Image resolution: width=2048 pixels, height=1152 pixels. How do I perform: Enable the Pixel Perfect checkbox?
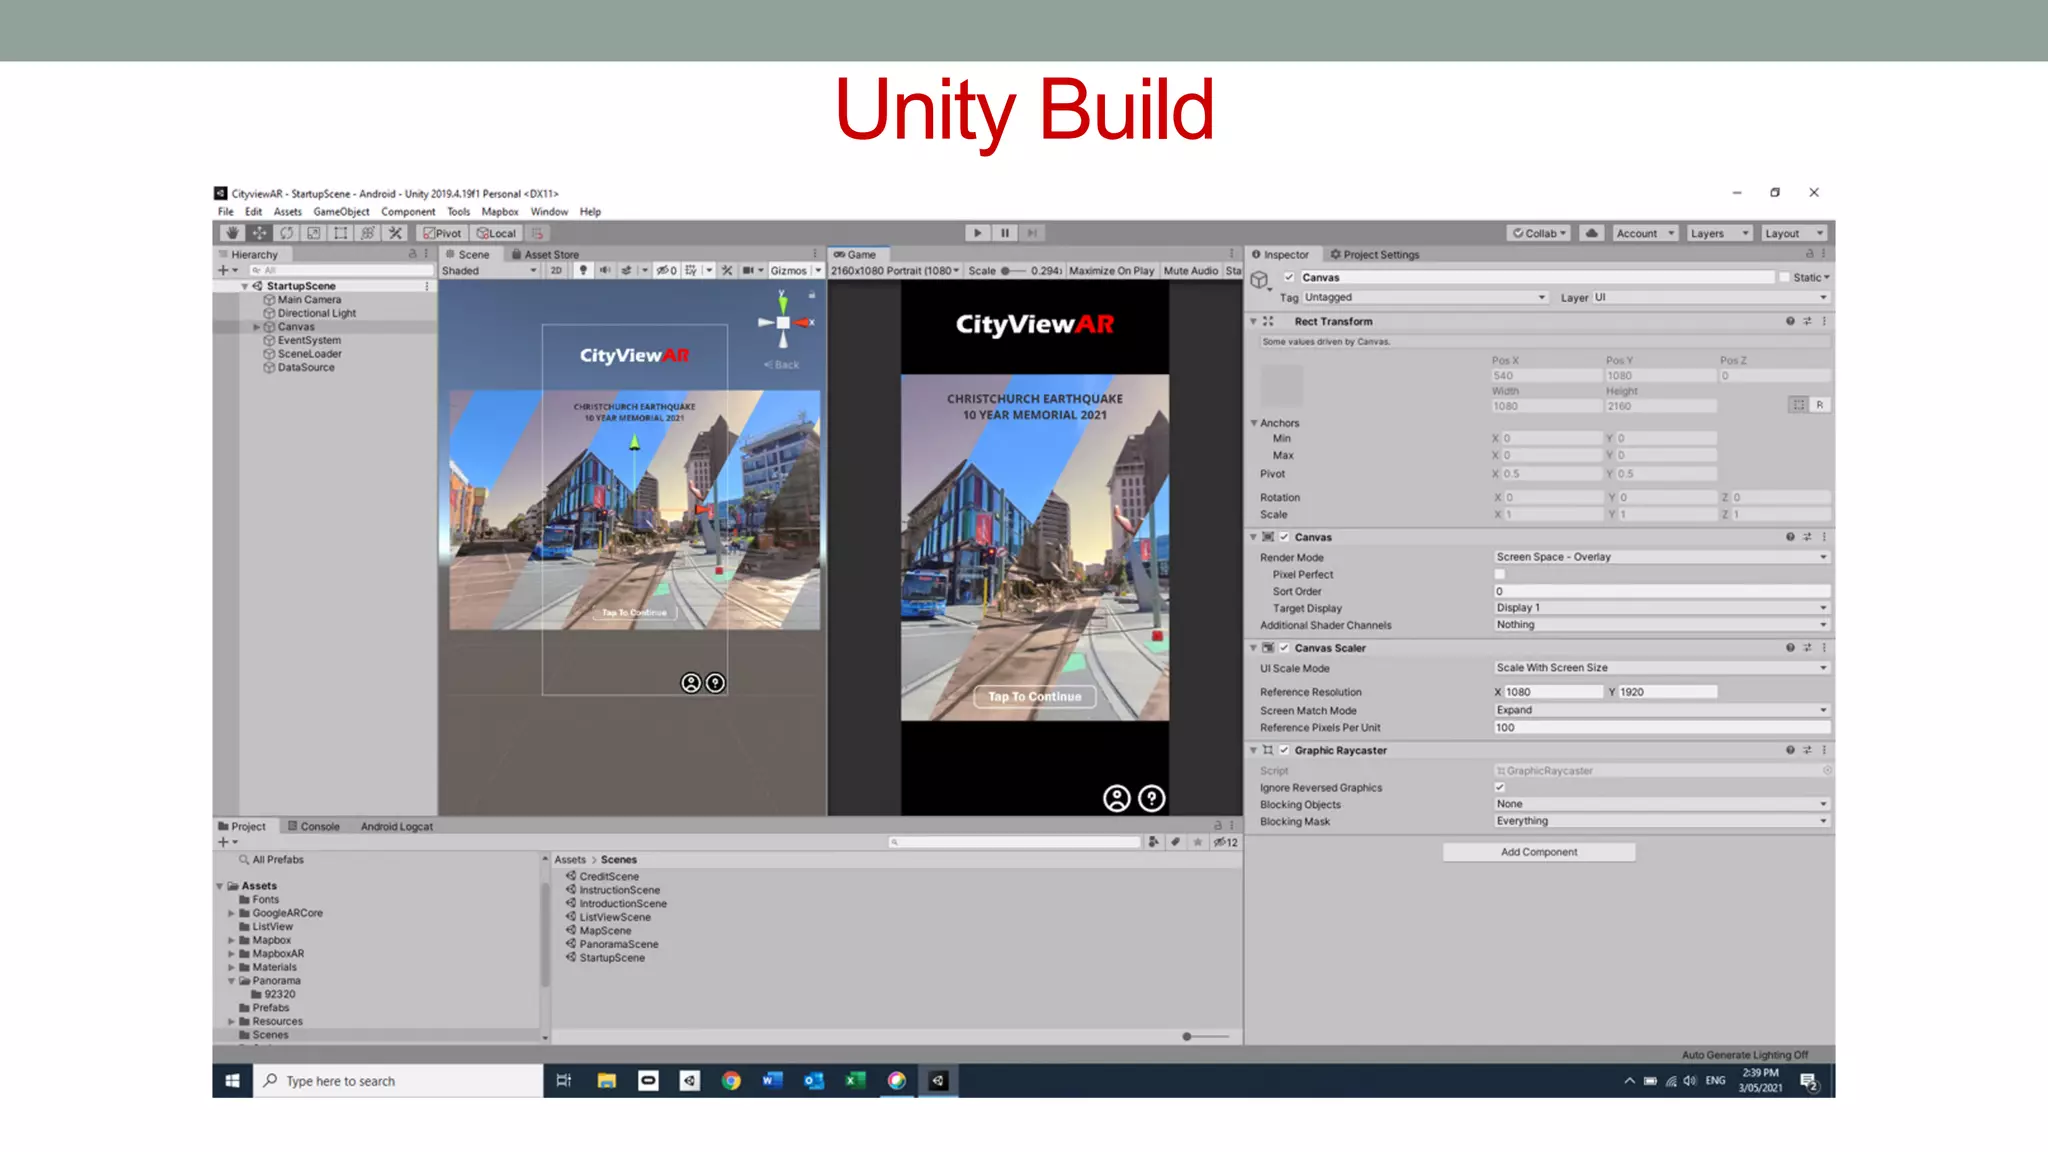tap(1499, 574)
